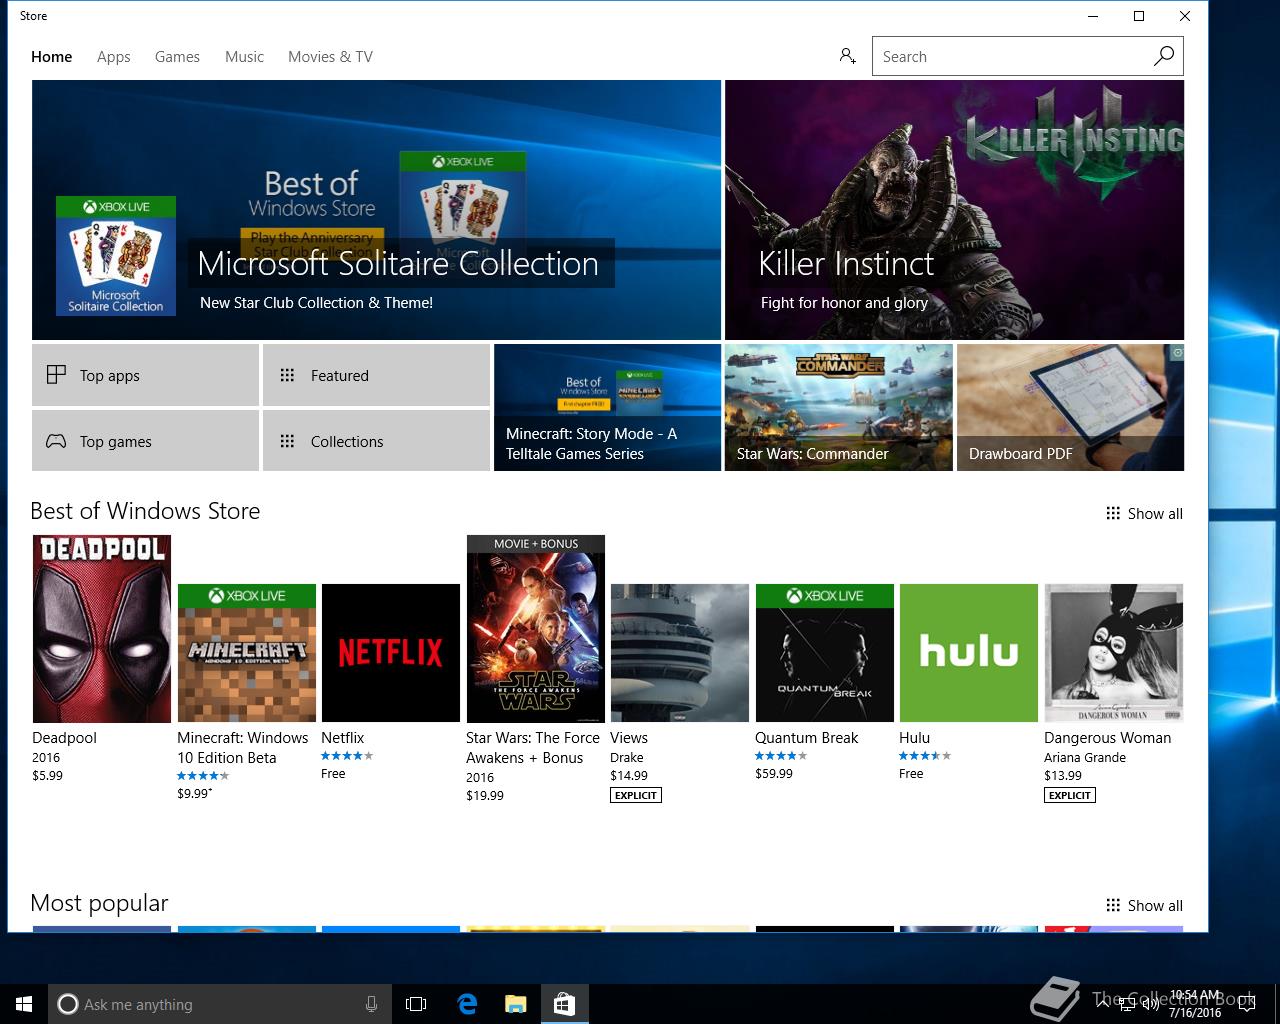Open Task View from the taskbar

(x=416, y=1004)
